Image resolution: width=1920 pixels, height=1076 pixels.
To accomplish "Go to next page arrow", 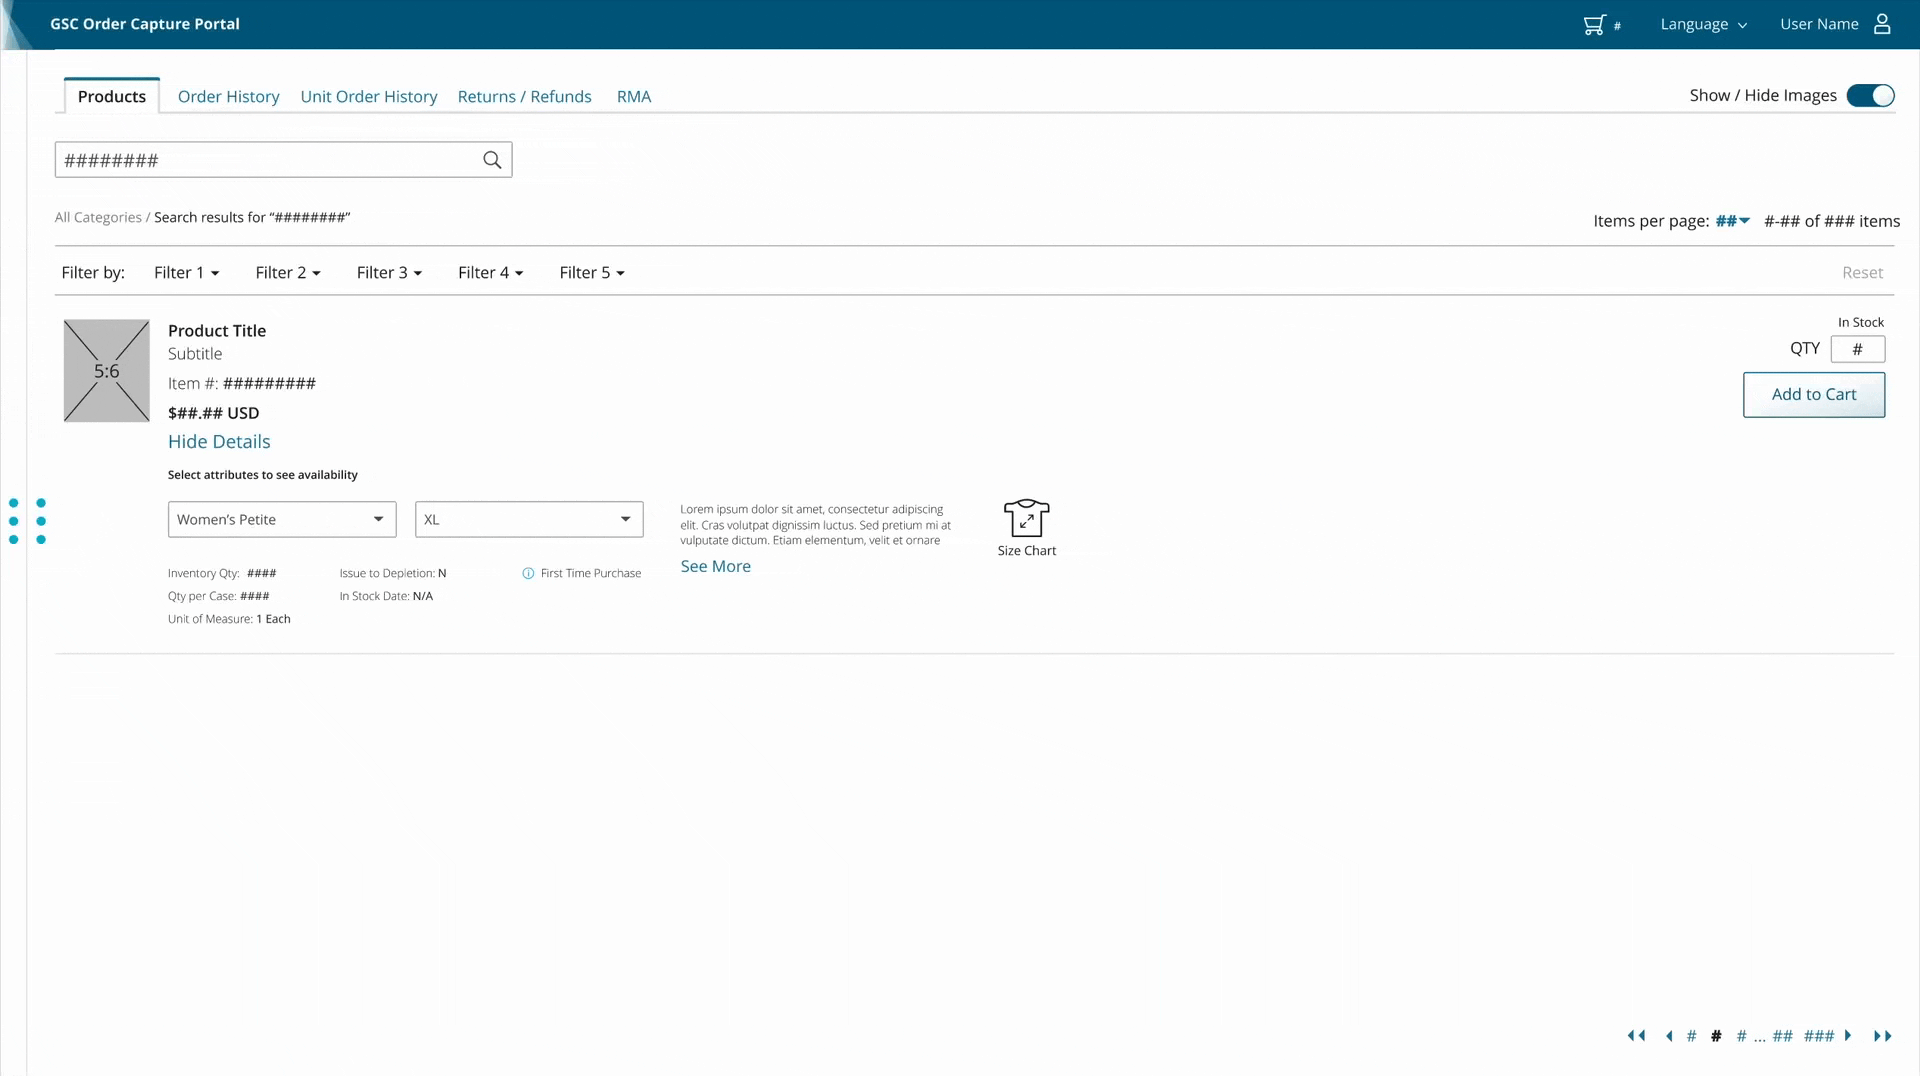I will point(1848,1036).
